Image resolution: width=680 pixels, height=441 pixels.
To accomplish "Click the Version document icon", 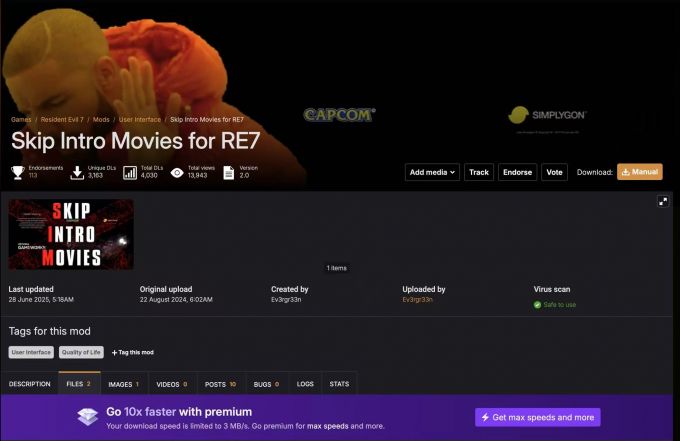I will point(229,173).
